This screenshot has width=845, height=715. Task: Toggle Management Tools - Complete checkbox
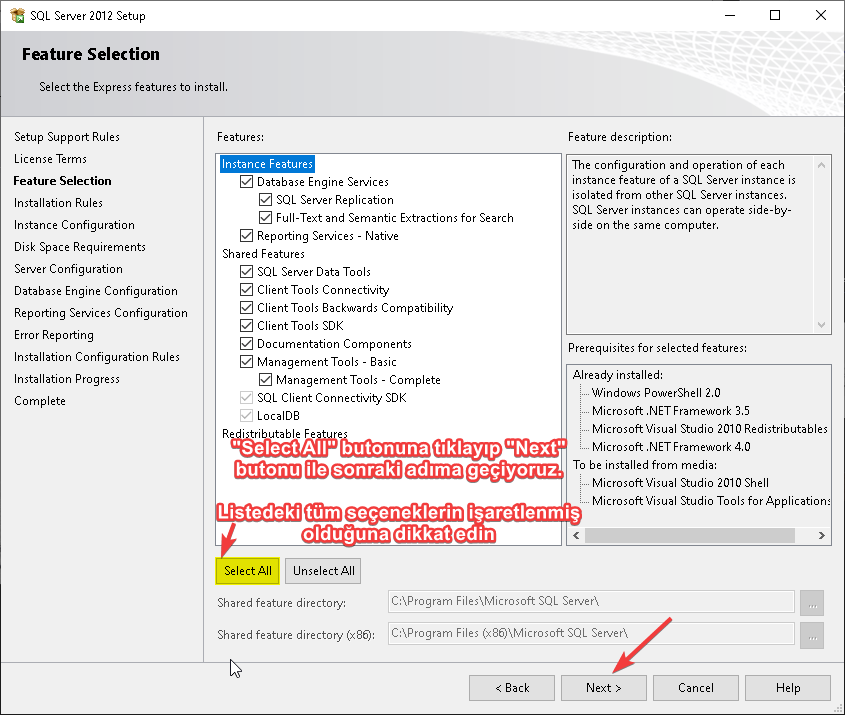click(266, 380)
